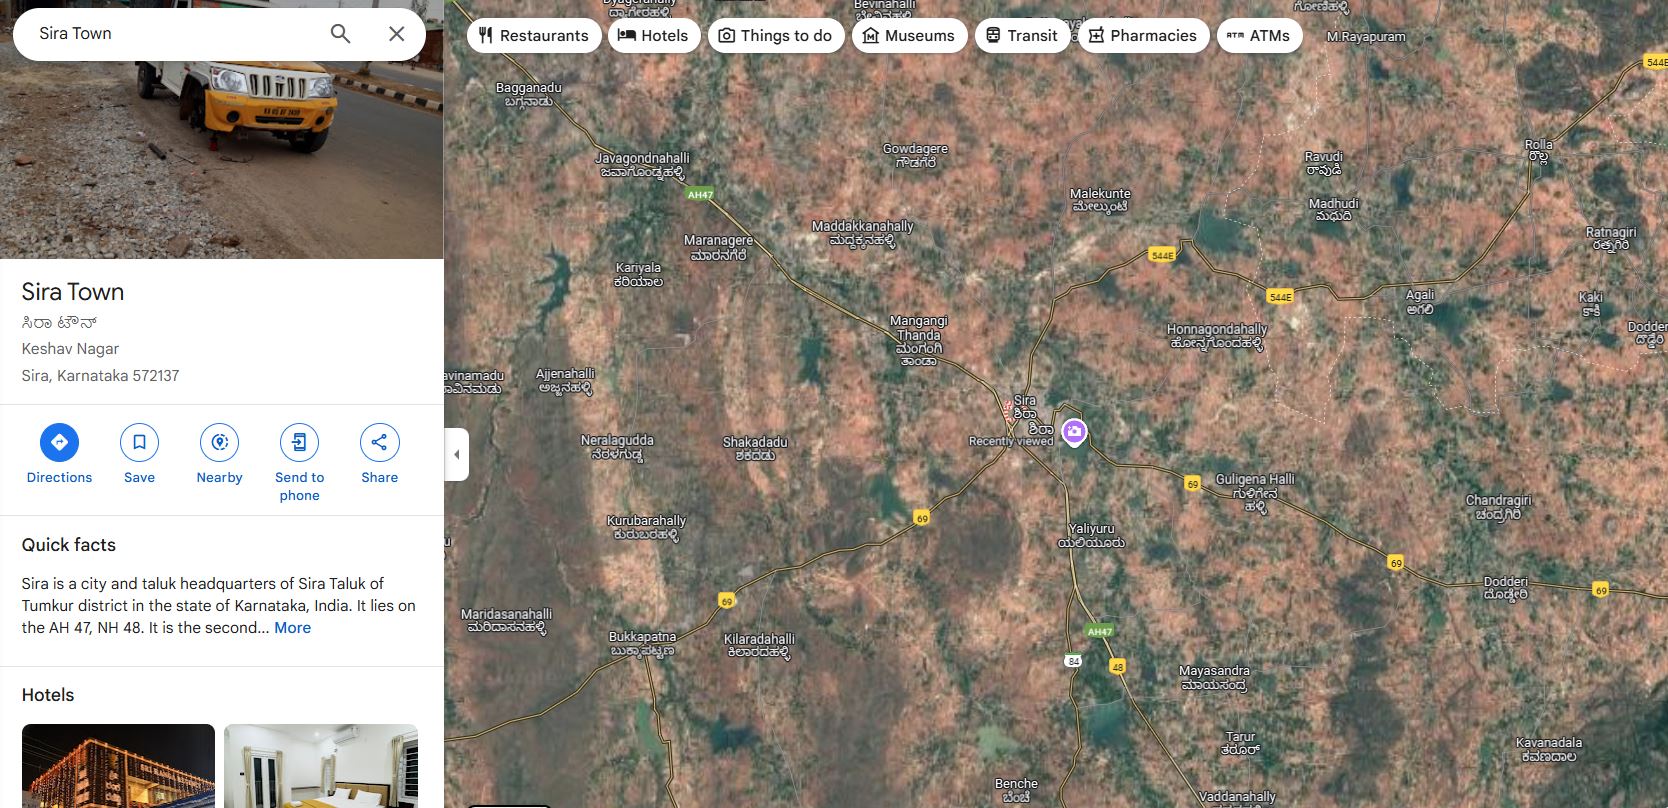Click the Sira Town search box
This screenshot has width=1668, height=808.
click(170, 34)
